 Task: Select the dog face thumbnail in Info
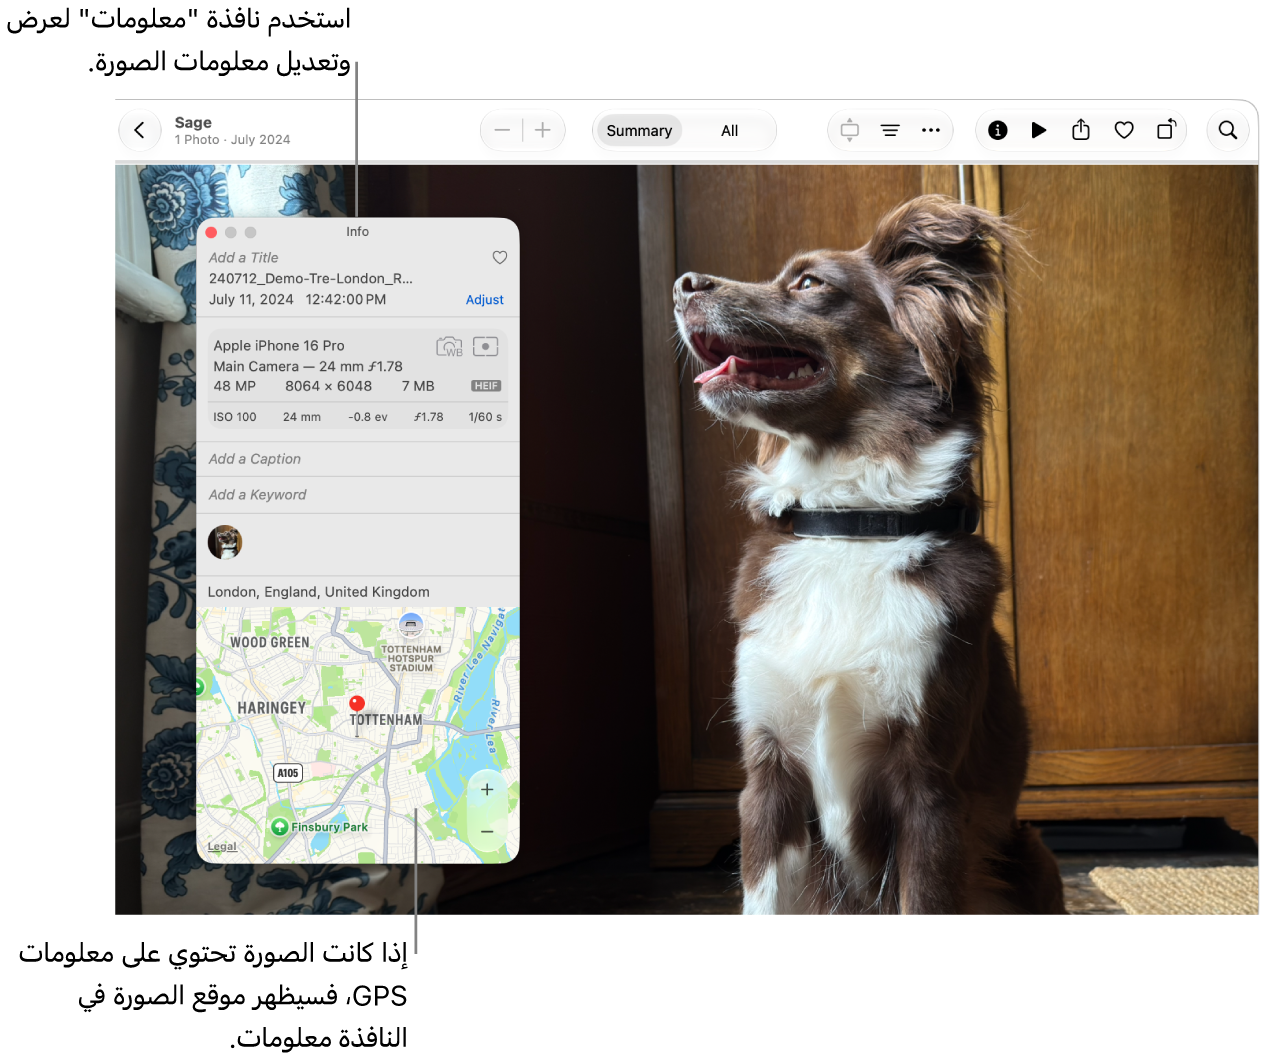pyautogui.click(x=225, y=542)
